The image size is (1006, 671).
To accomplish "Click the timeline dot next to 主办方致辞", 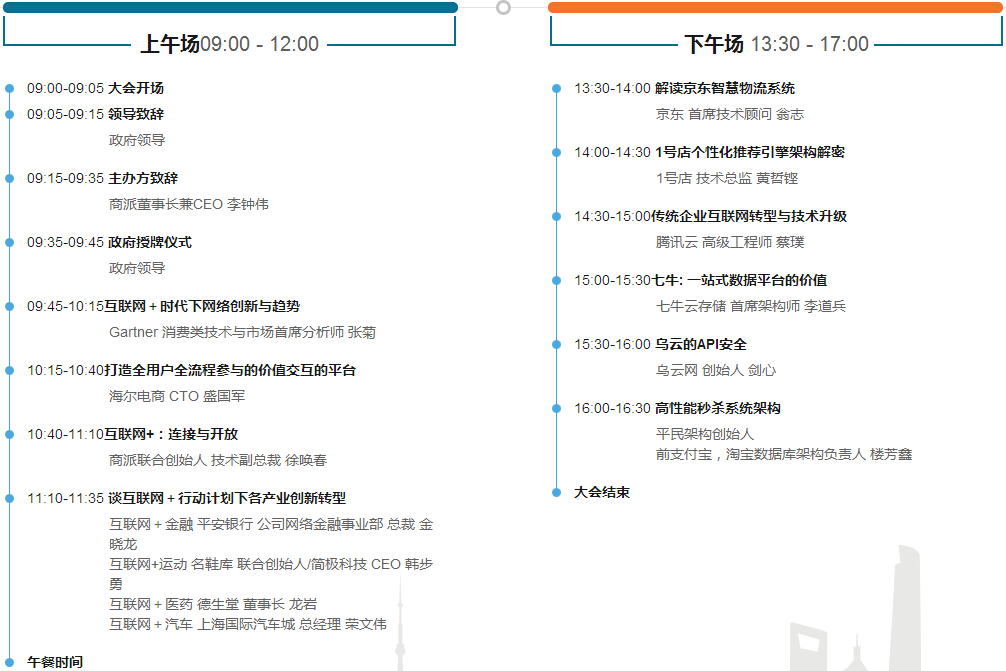I will 9,178.
